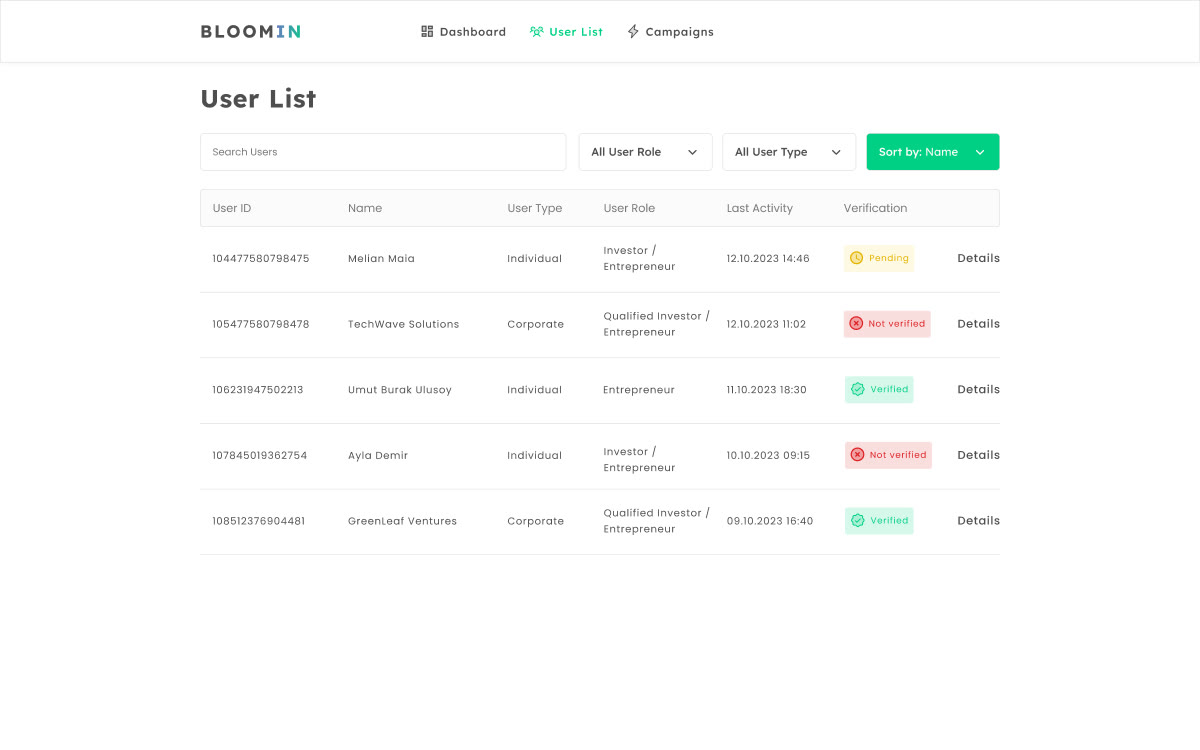
Task: Click the chevron on Sort by: Name
Action: pos(980,152)
